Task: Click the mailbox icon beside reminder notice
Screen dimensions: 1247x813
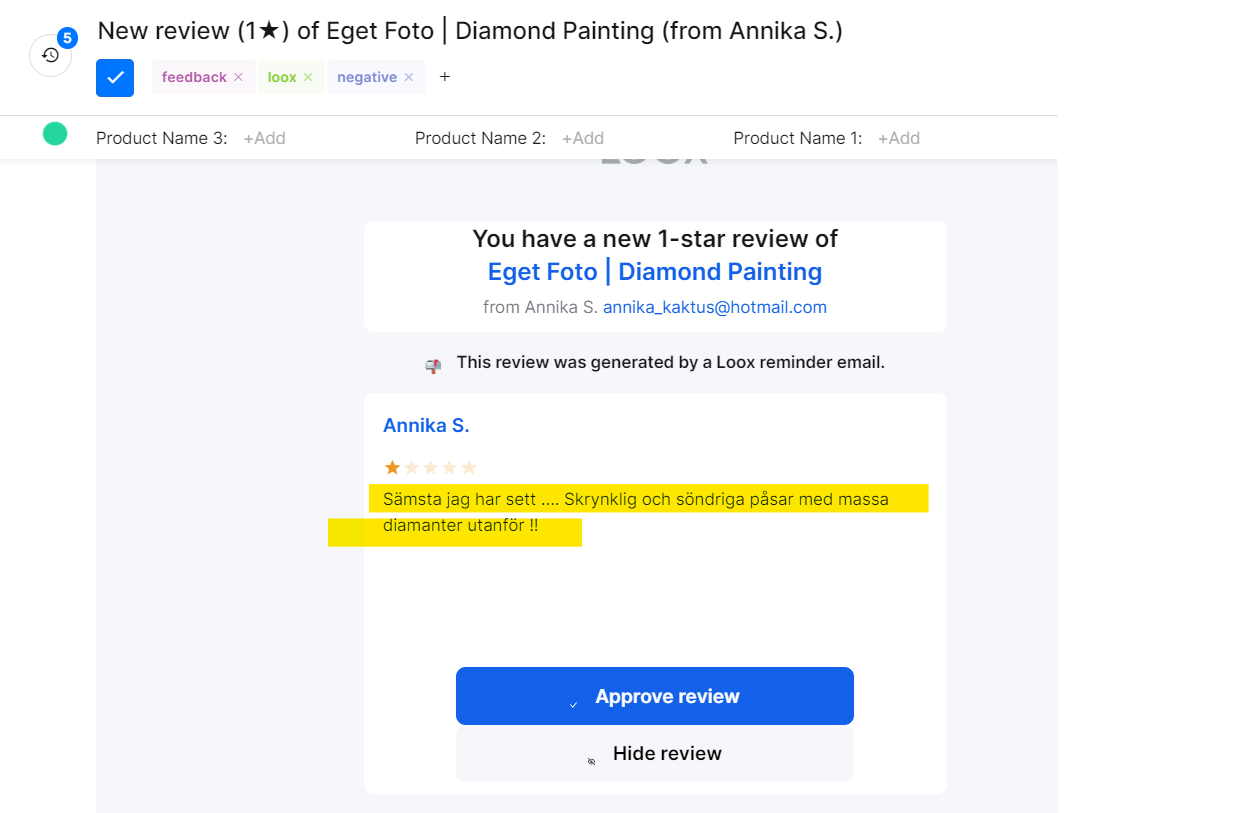Action: [x=433, y=366]
